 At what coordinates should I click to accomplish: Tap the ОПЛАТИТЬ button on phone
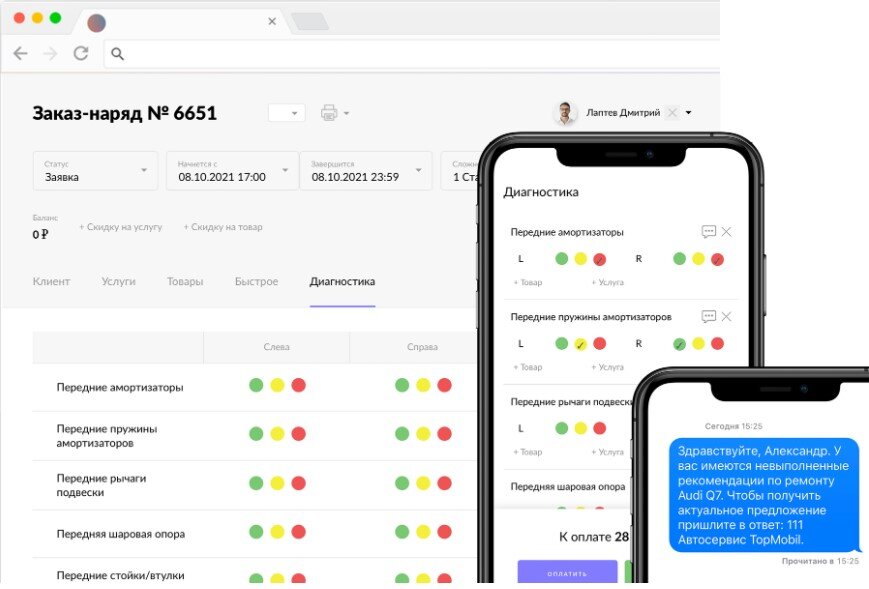[567, 571]
